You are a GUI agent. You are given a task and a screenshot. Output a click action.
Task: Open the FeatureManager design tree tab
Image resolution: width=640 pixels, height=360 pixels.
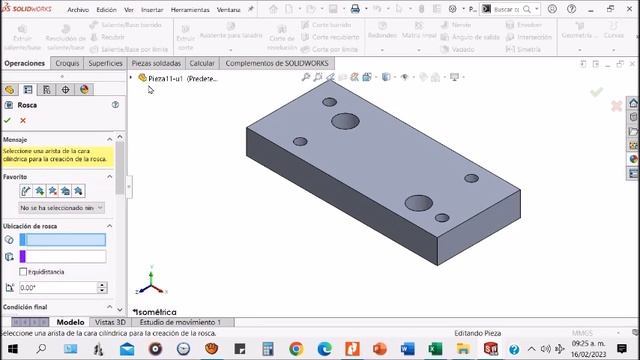tap(9, 89)
